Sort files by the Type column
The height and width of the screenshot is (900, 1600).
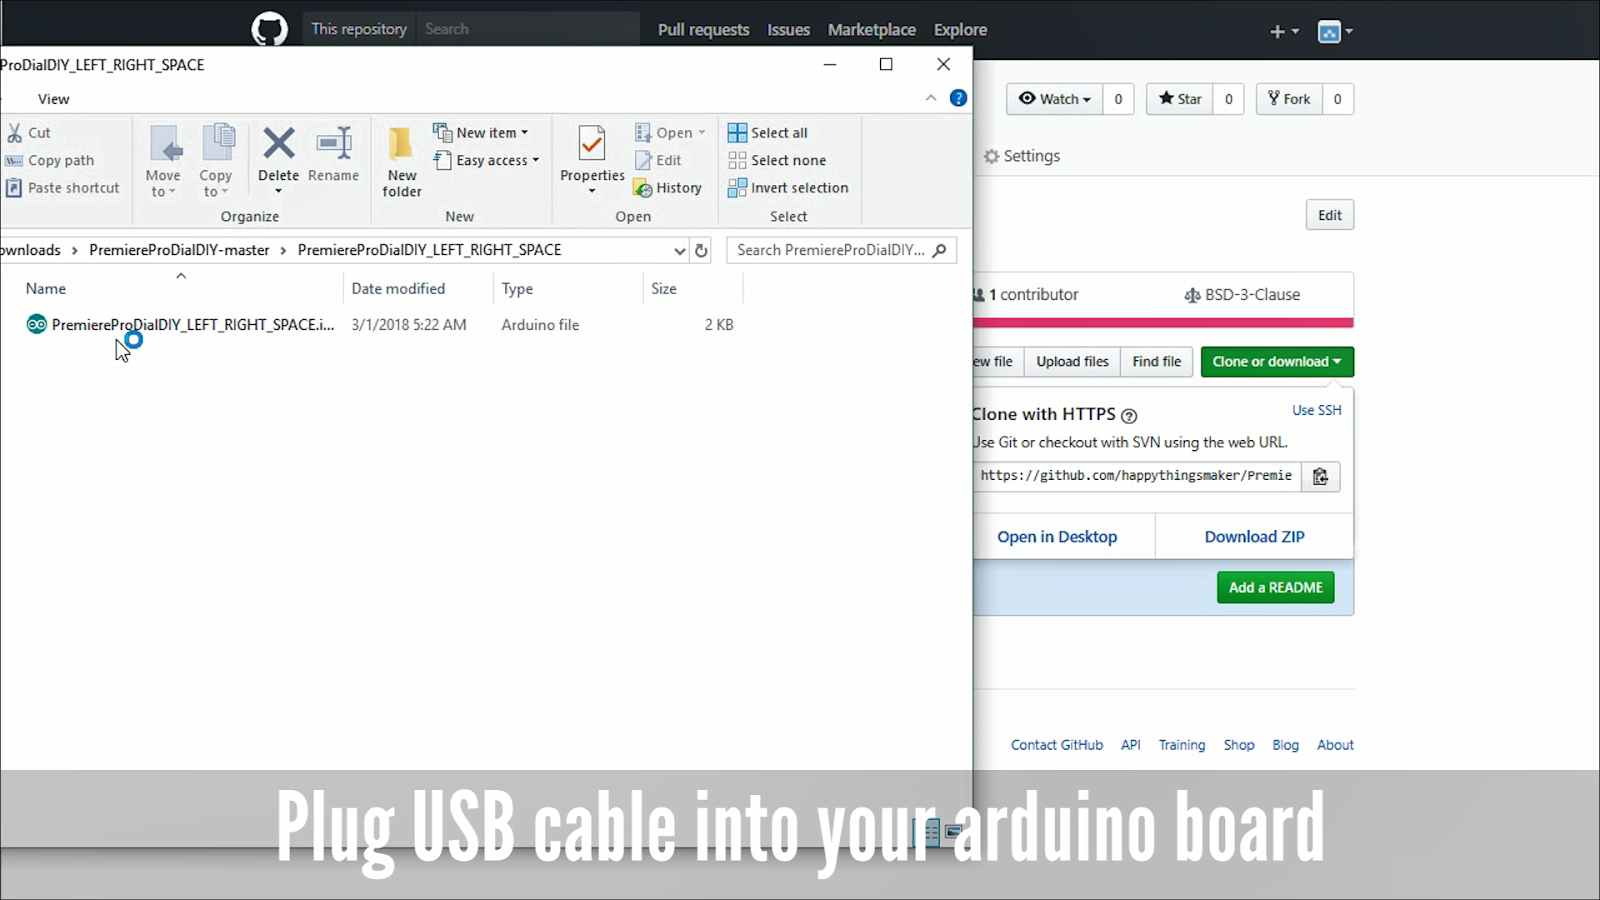517,288
